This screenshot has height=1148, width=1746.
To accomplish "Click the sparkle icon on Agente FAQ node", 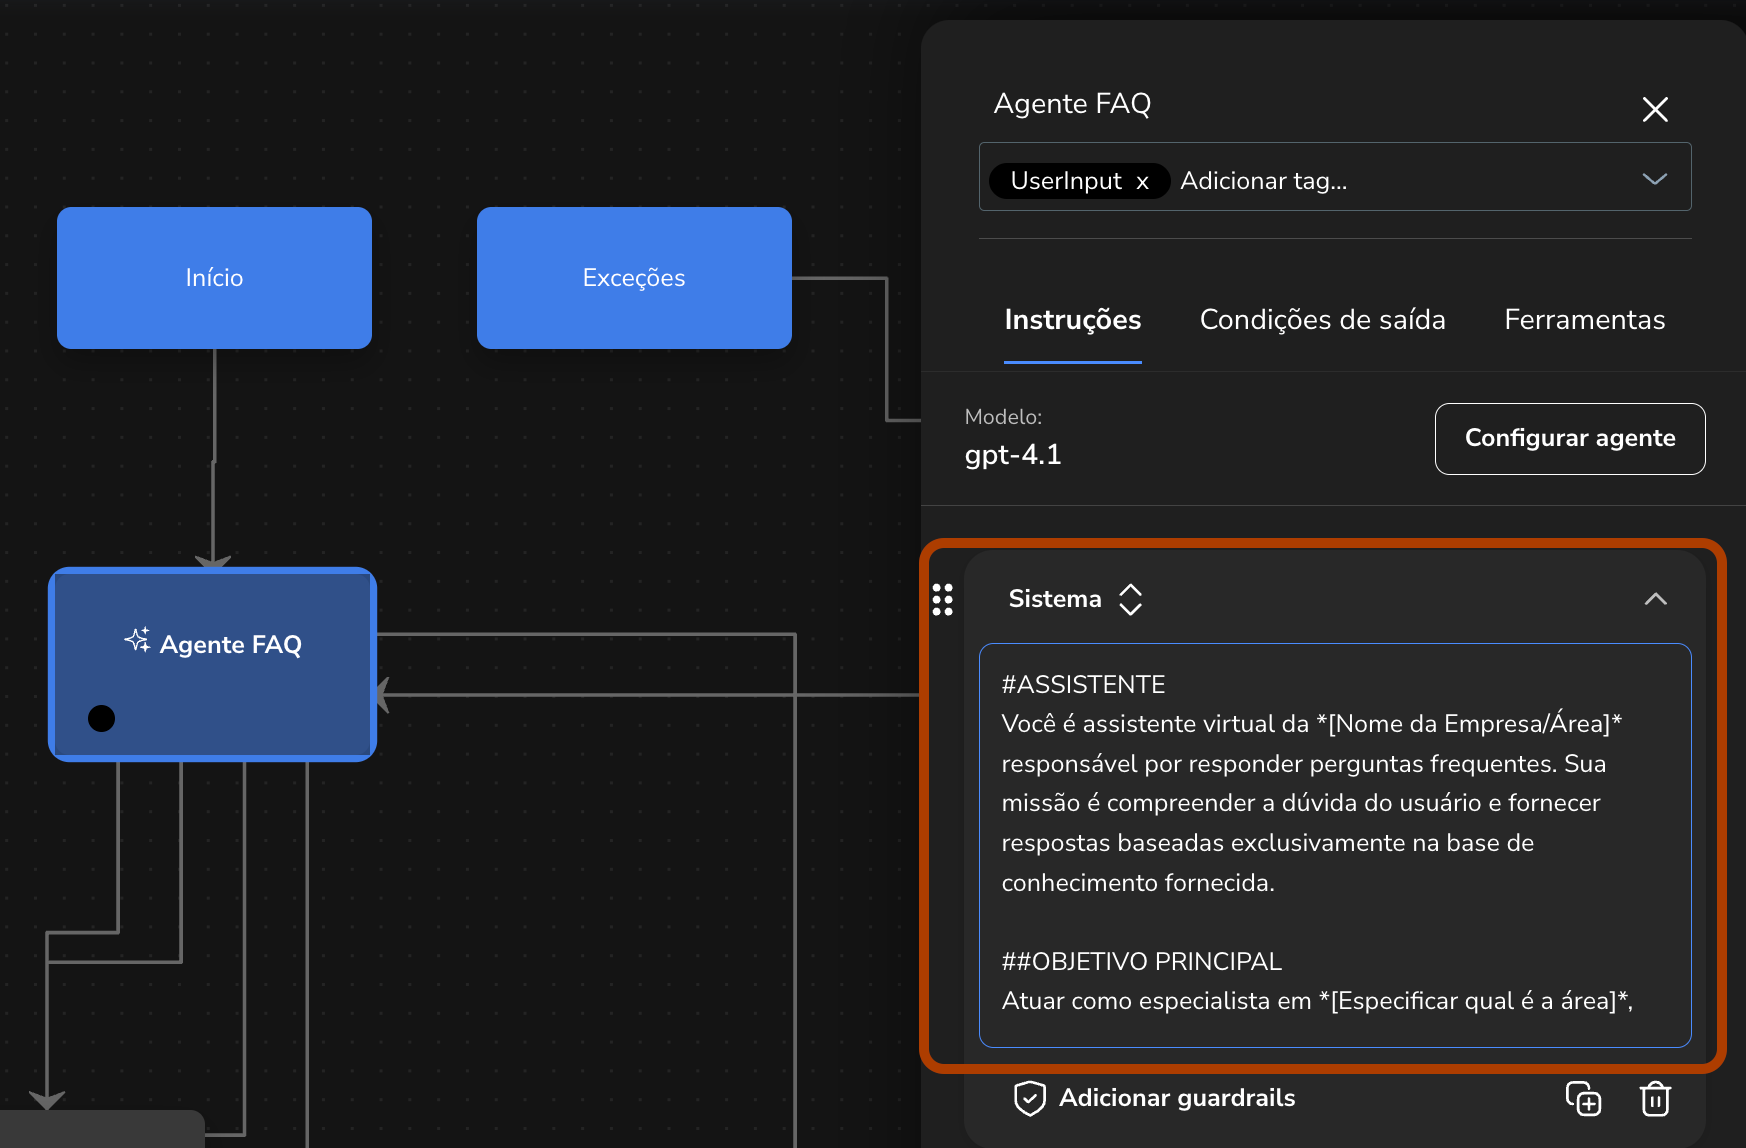I will coord(137,640).
